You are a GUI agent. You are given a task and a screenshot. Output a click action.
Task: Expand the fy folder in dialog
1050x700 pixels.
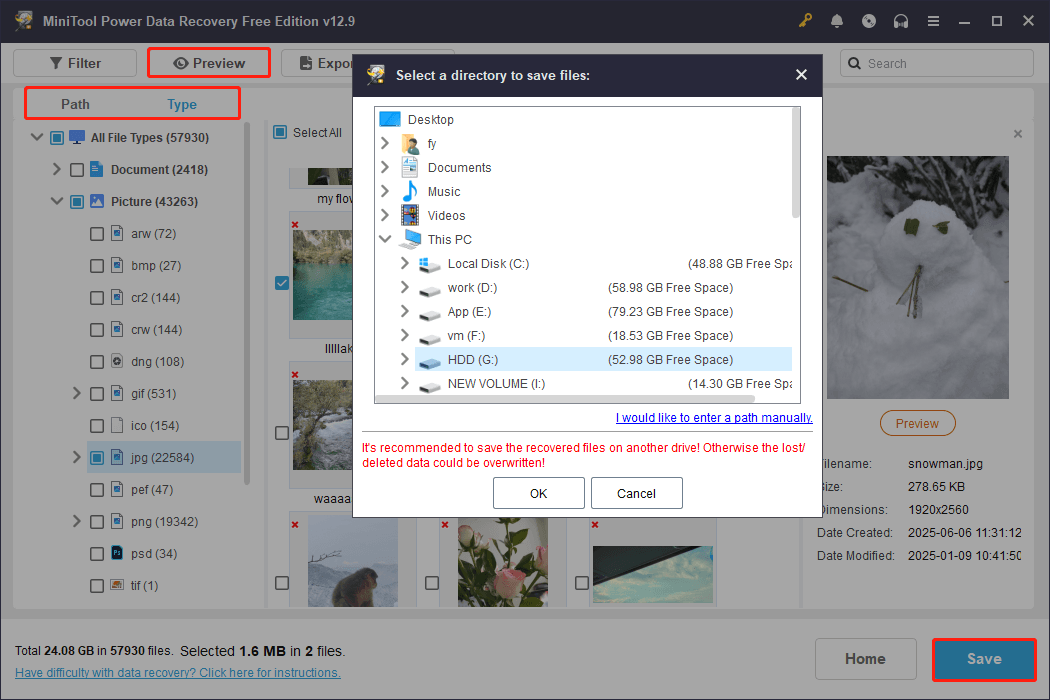(385, 143)
